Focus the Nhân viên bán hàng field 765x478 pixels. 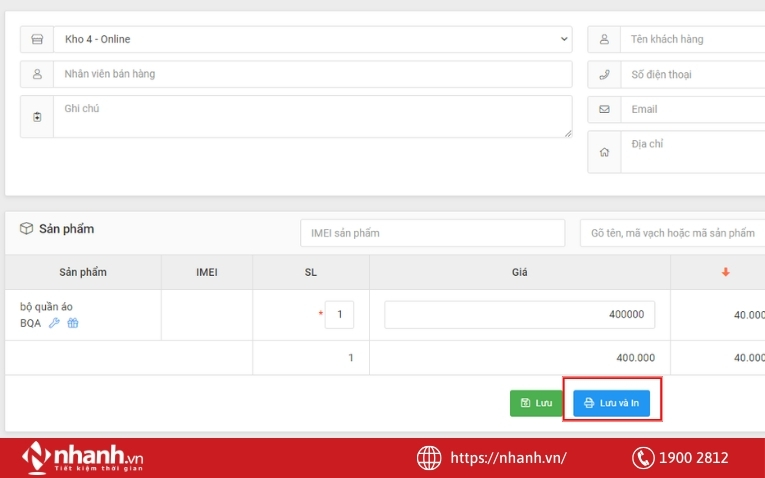[x=312, y=74]
